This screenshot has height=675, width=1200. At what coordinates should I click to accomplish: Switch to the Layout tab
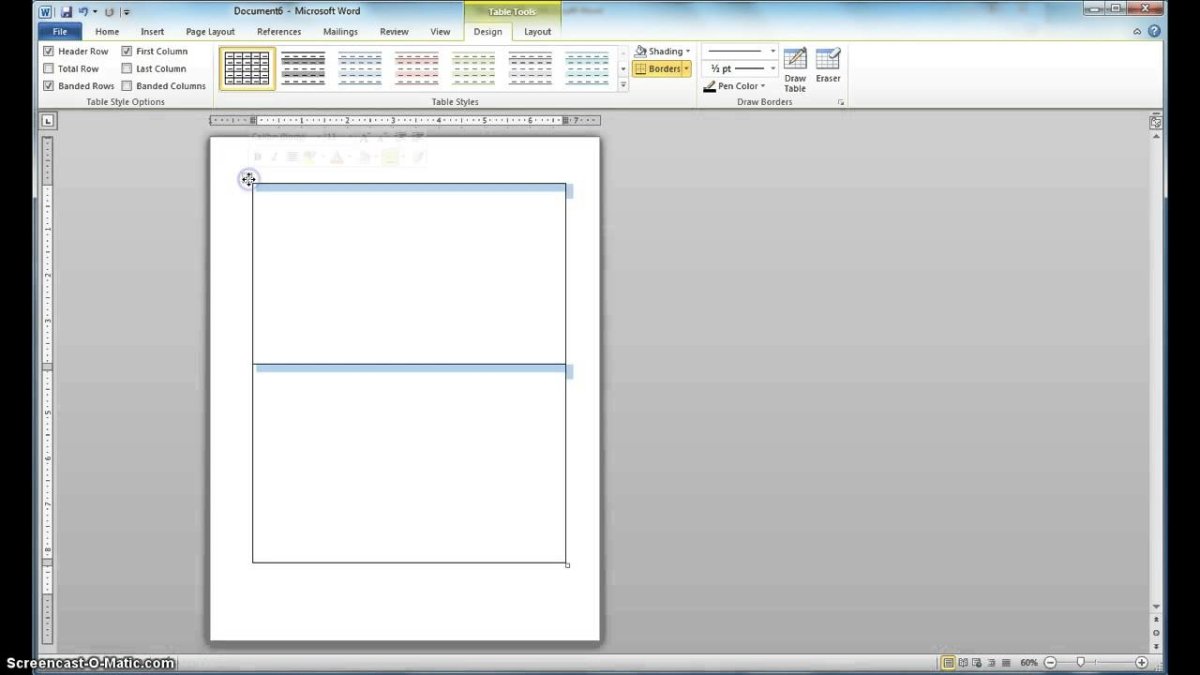[537, 32]
